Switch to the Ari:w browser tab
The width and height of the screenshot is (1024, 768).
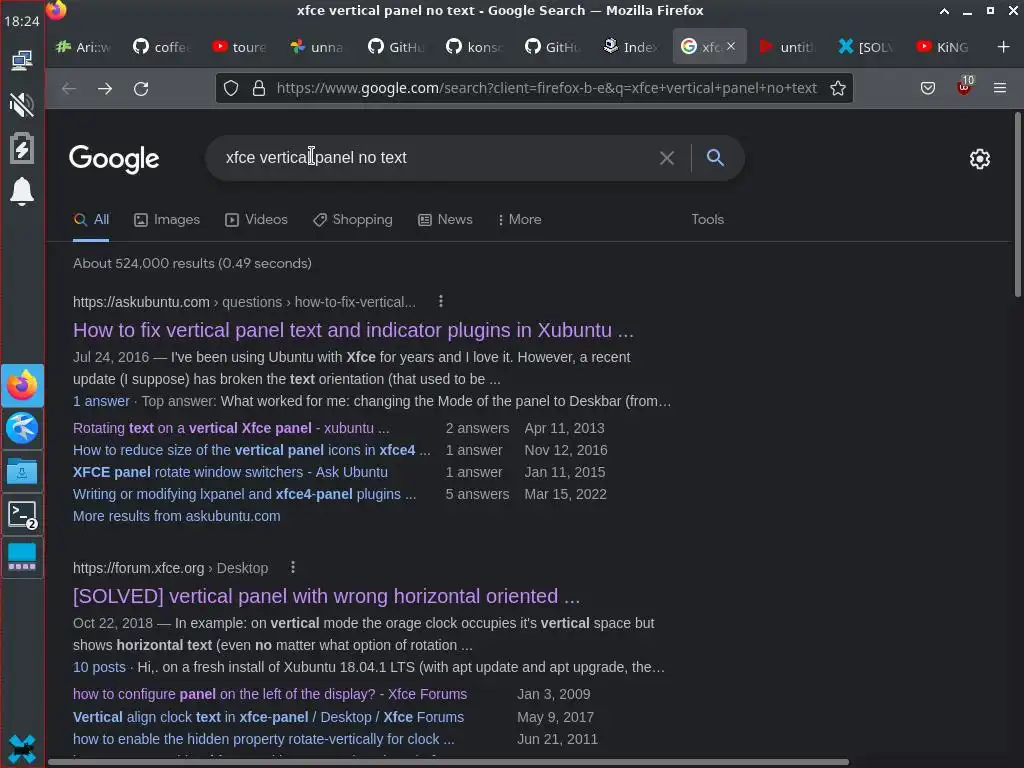84,47
